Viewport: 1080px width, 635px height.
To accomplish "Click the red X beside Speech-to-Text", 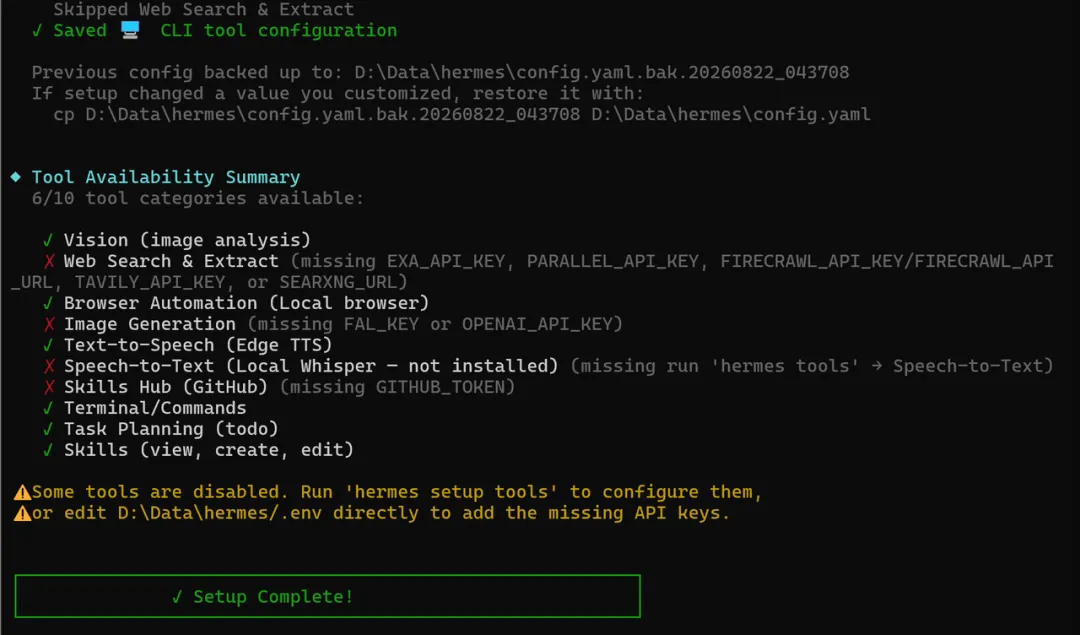I will coord(49,366).
